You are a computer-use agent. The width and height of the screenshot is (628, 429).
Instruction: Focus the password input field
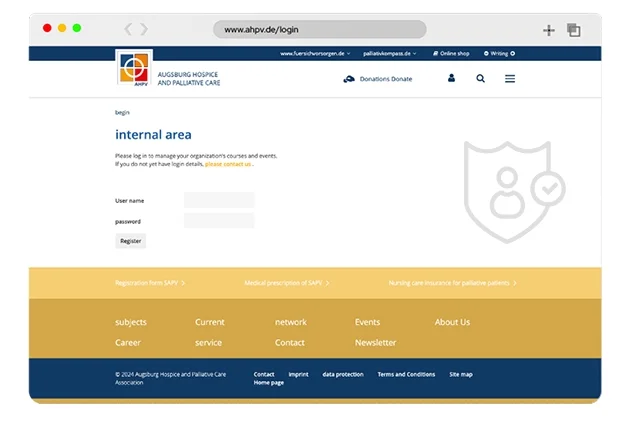coord(219,220)
